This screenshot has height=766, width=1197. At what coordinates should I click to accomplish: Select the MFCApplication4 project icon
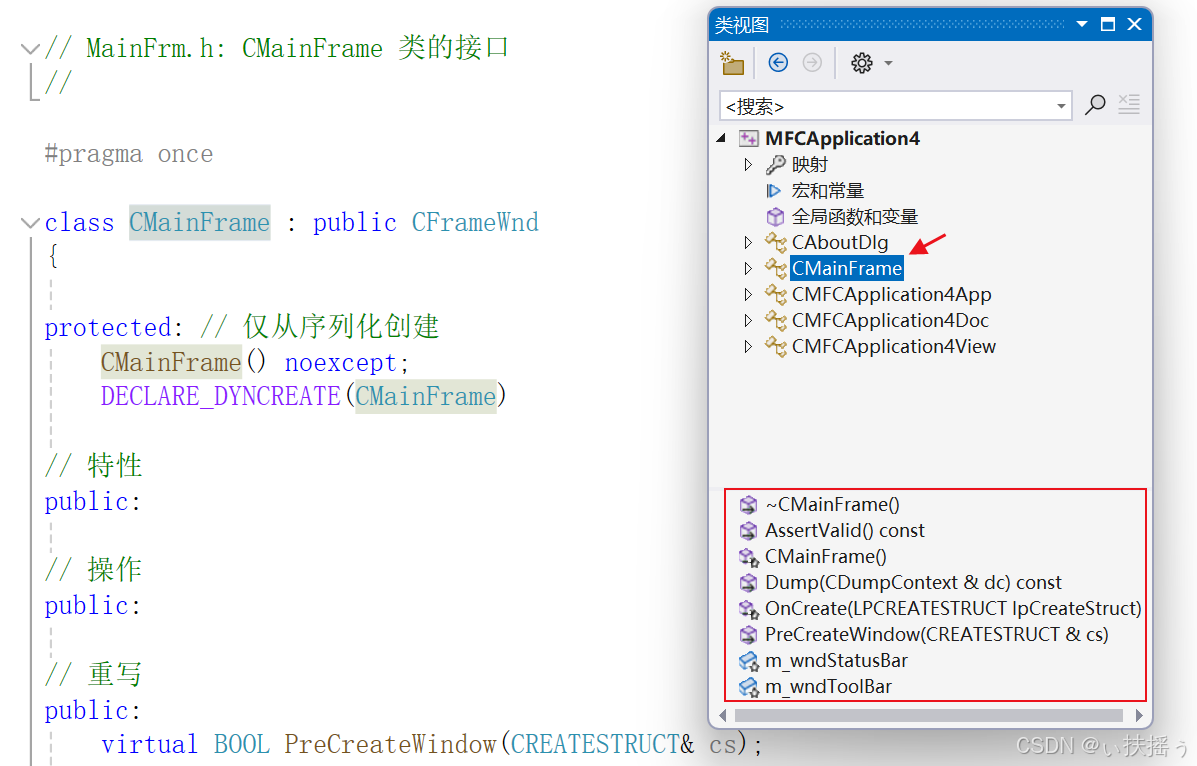pos(749,138)
